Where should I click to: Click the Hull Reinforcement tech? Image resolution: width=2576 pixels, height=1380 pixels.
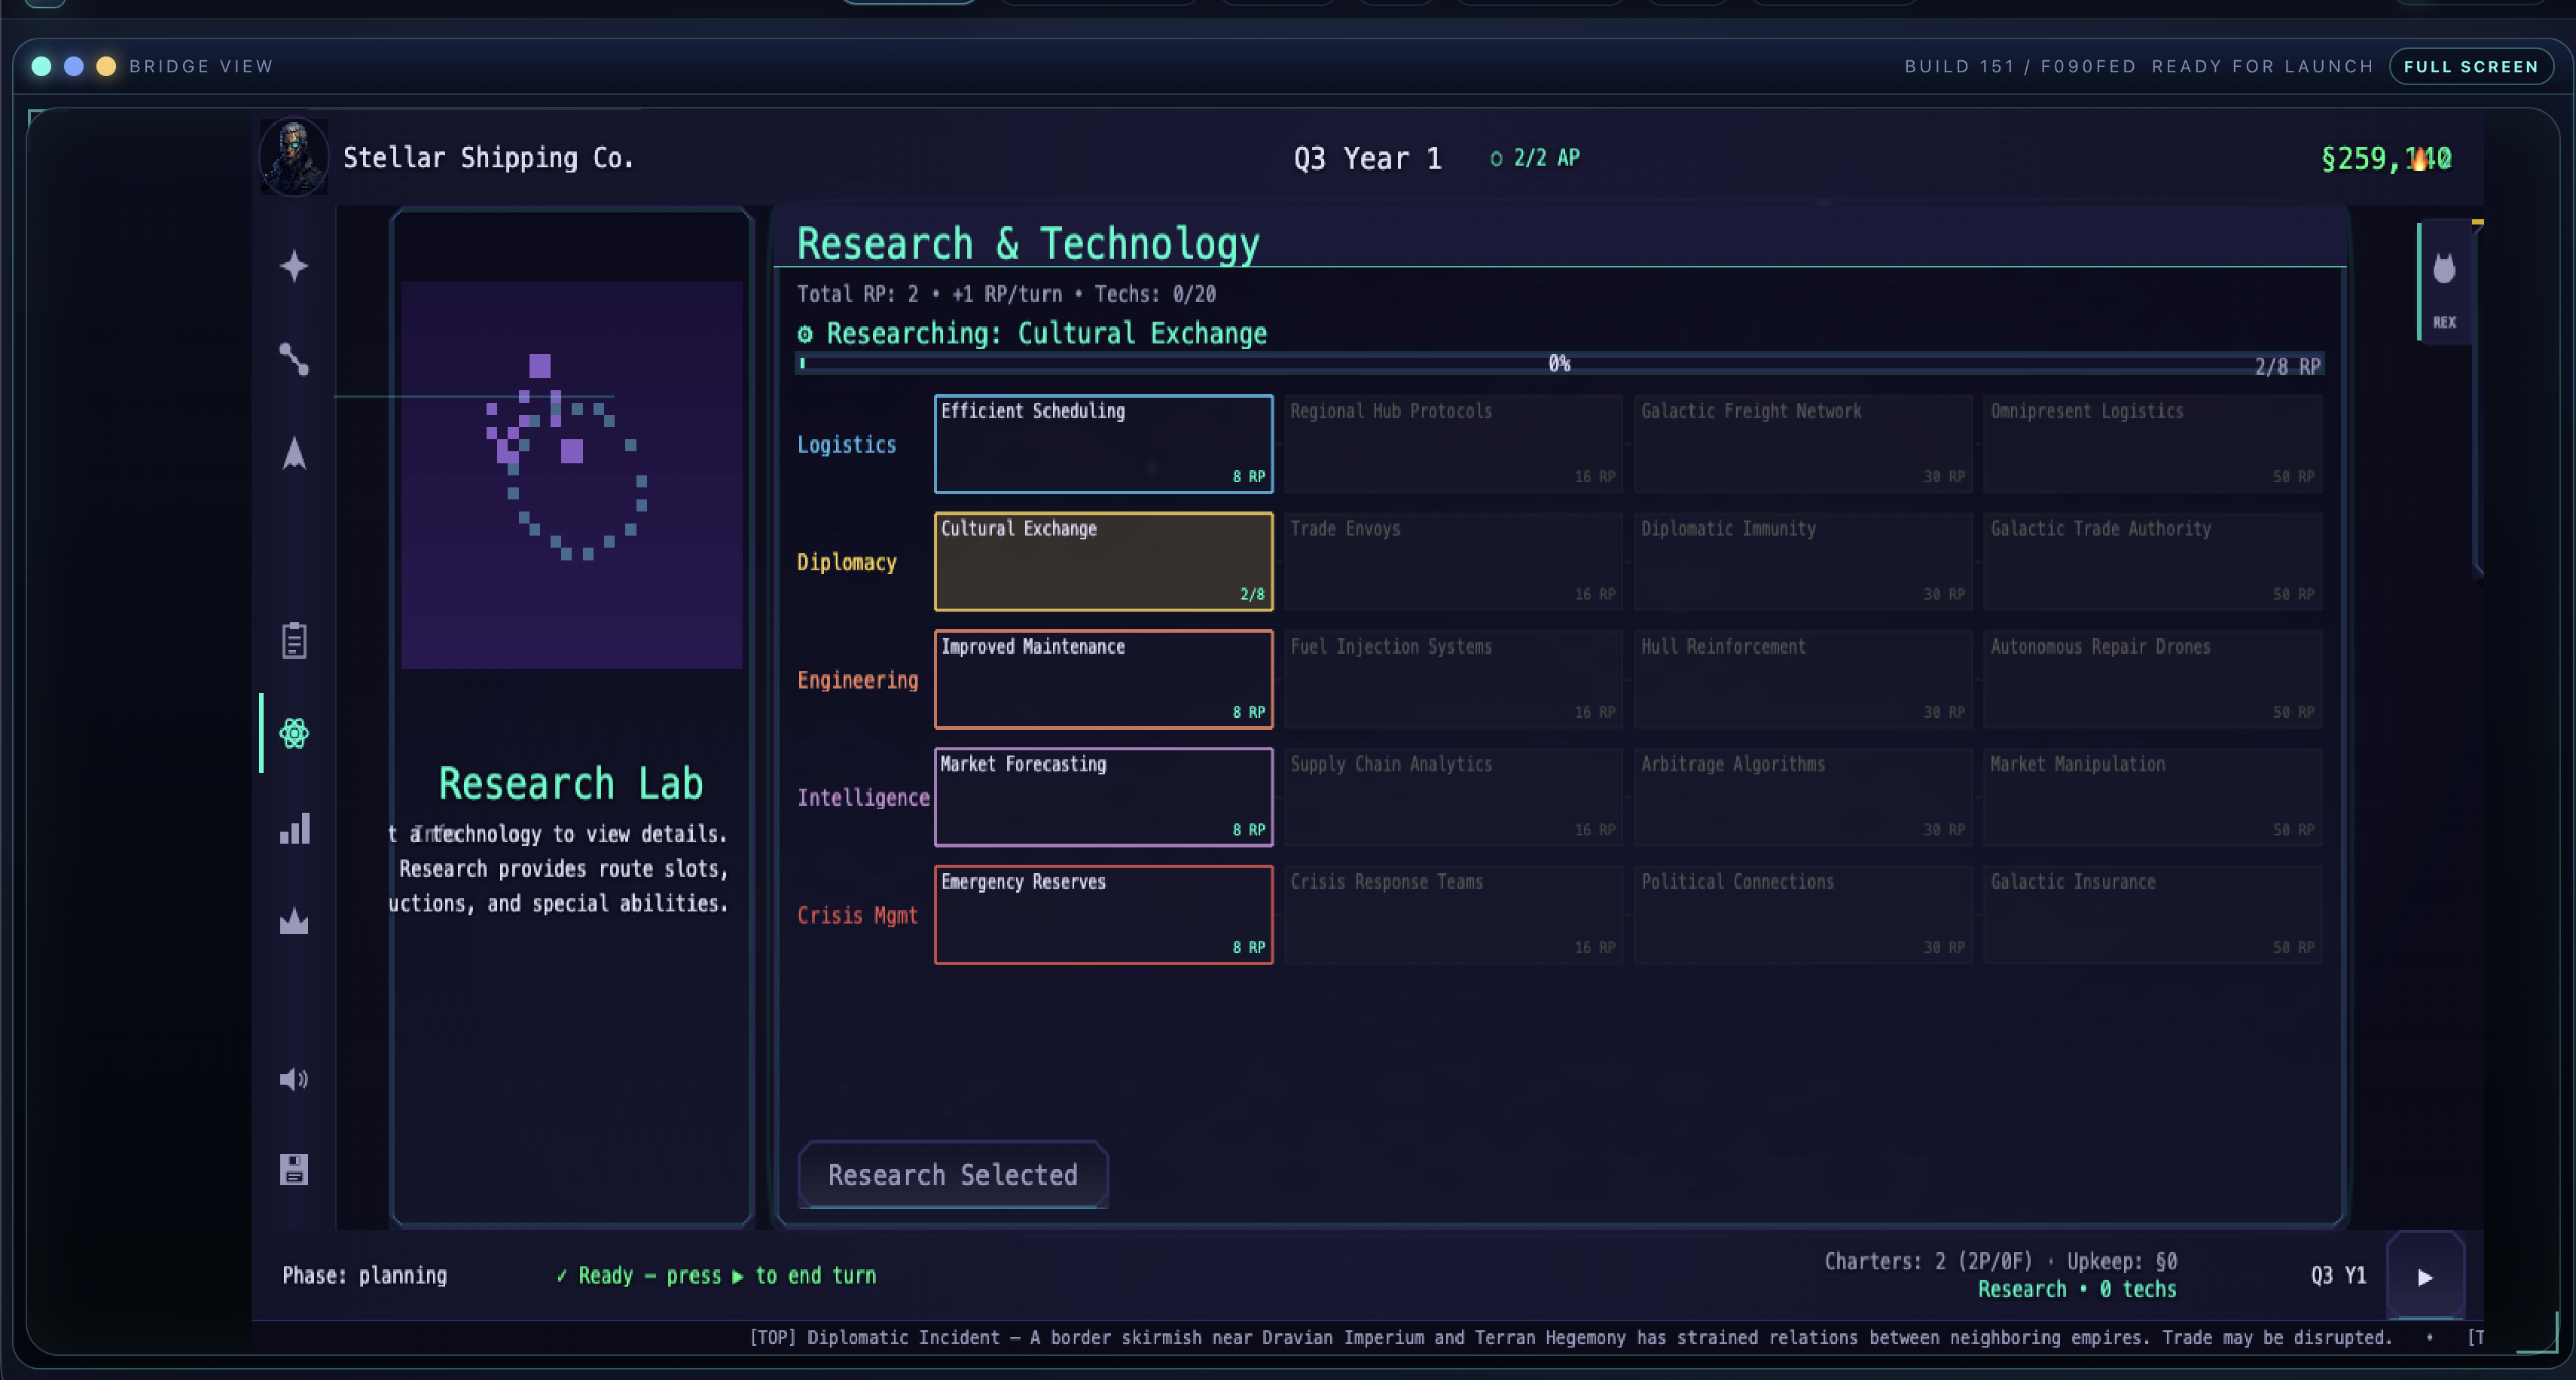click(1803, 679)
